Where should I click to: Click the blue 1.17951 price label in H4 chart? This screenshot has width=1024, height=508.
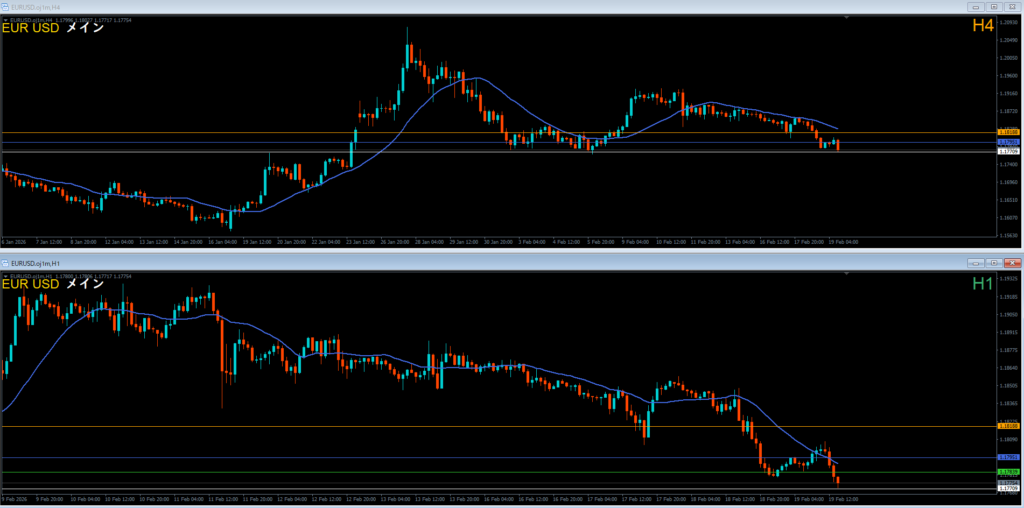pos(1009,142)
